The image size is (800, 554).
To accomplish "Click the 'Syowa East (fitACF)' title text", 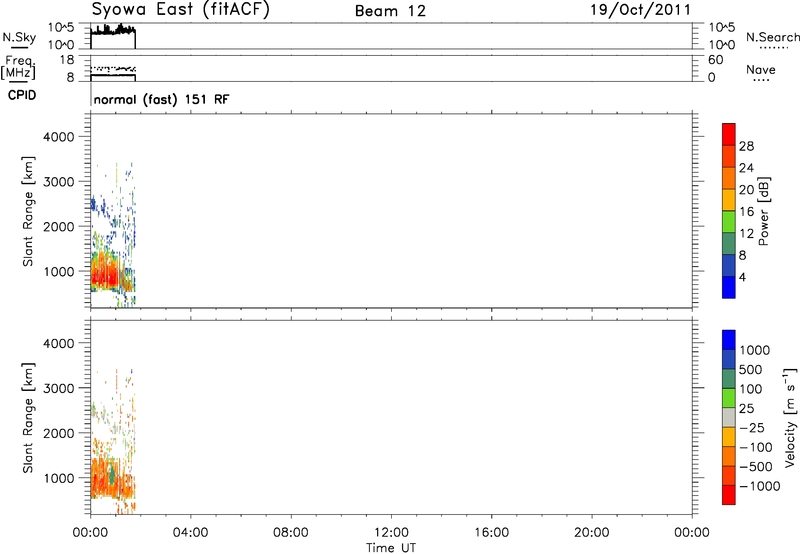I will pos(180,10).
